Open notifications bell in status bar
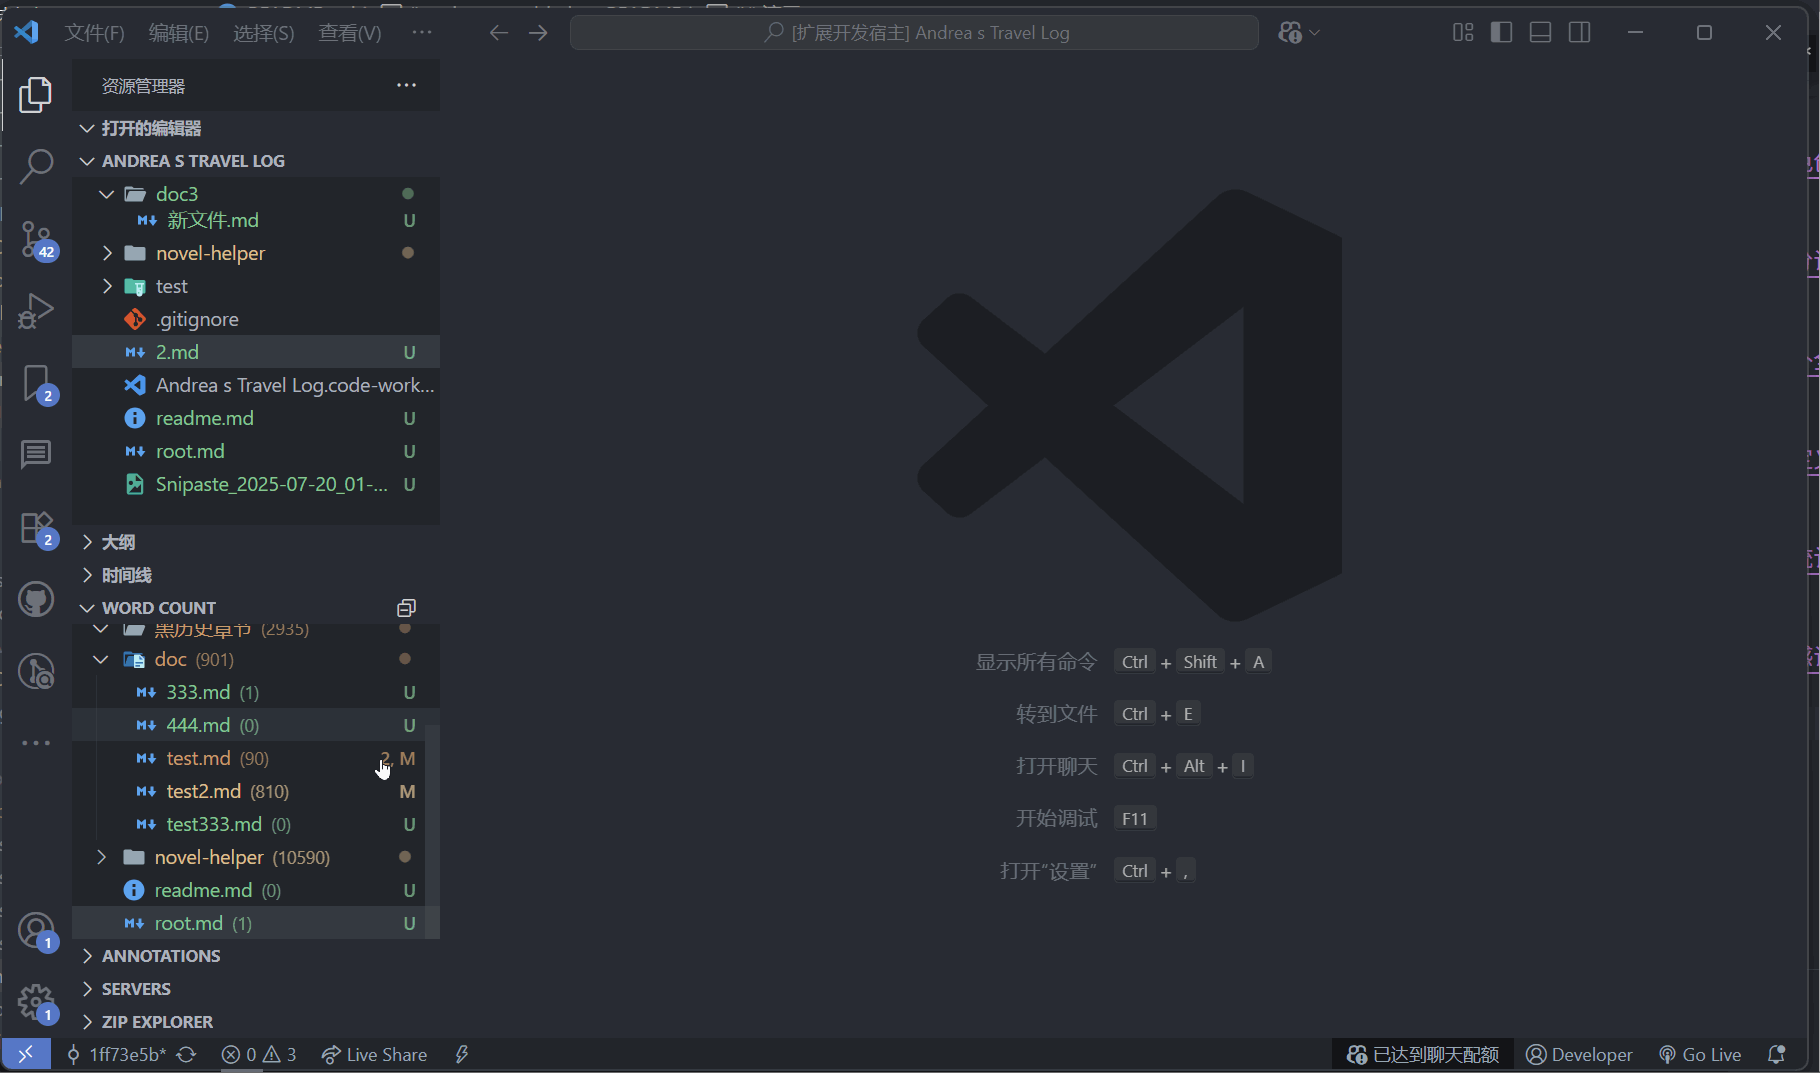 click(x=1777, y=1054)
